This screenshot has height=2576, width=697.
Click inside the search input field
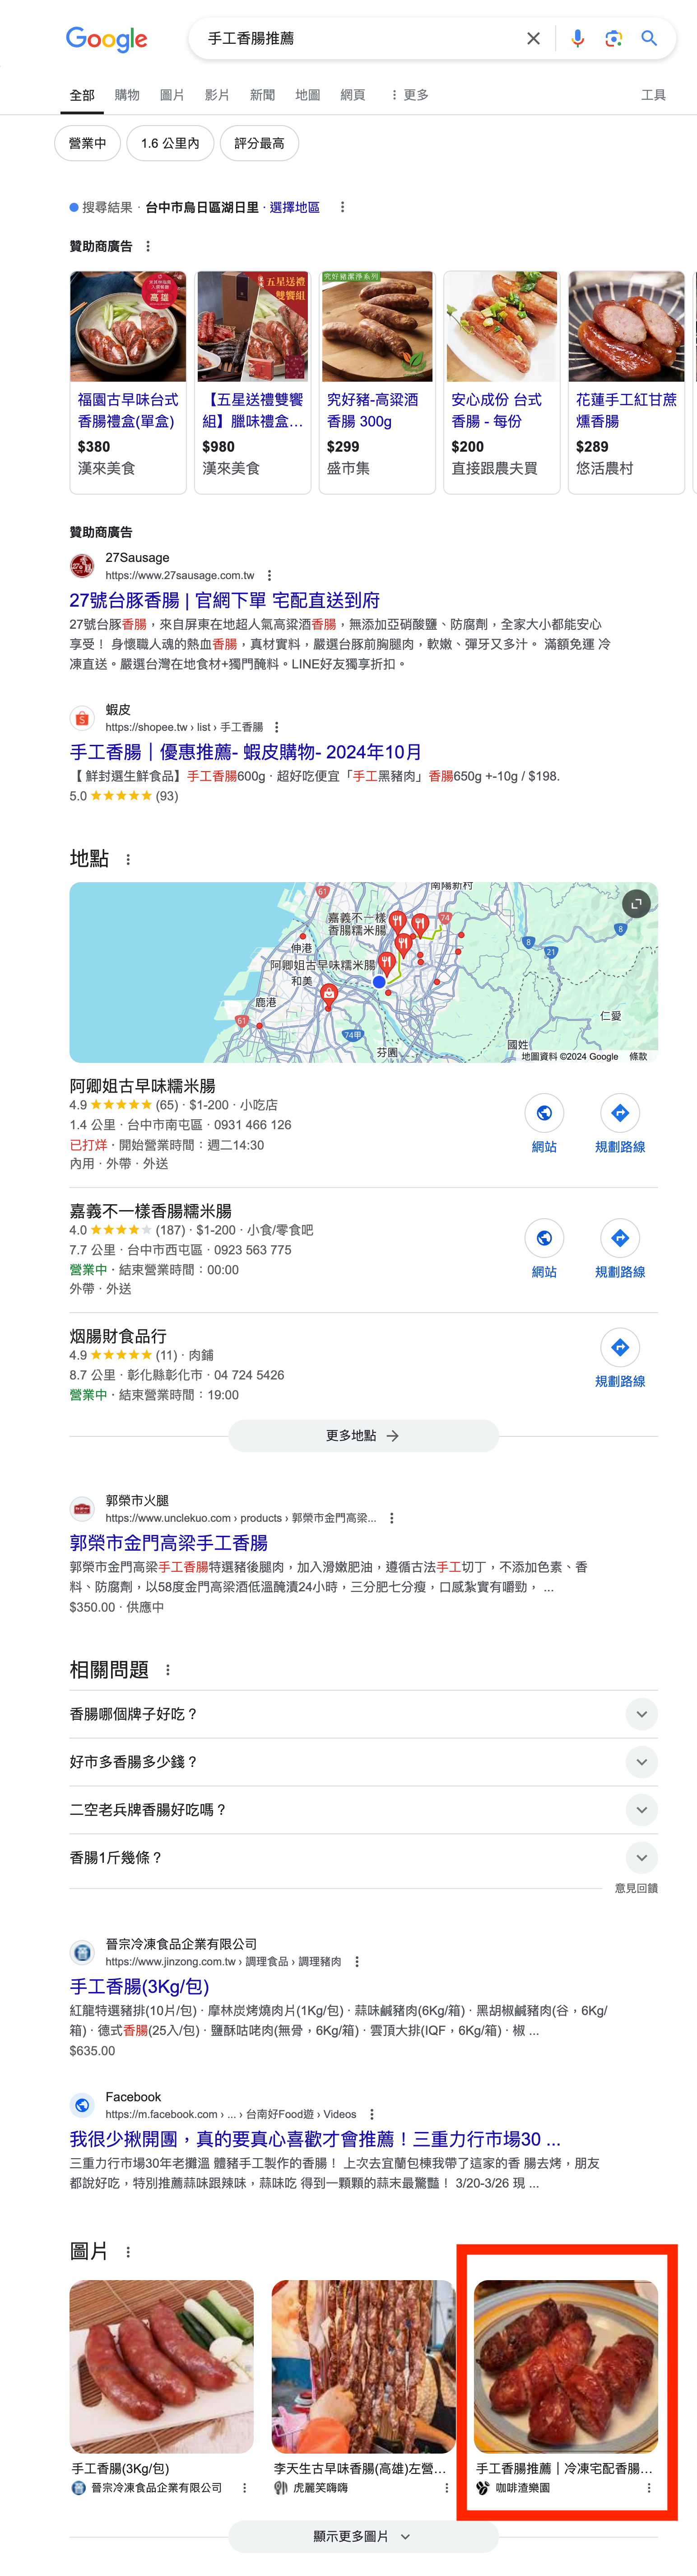tap(360, 38)
